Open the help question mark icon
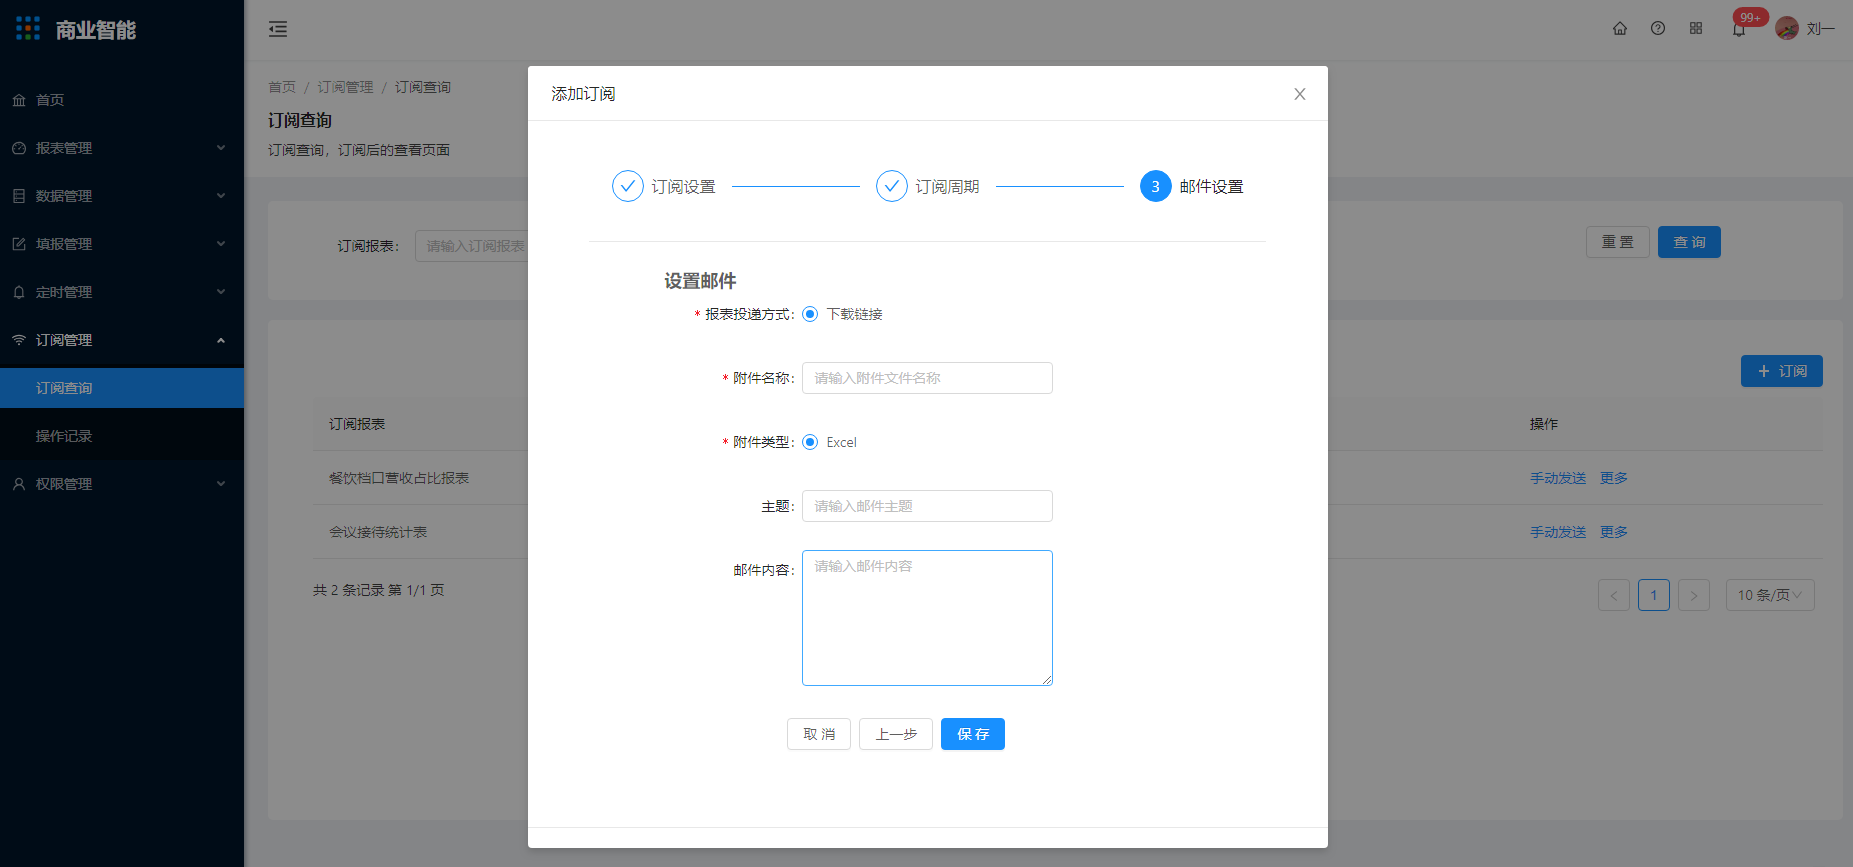This screenshot has width=1853, height=867. click(x=1658, y=29)
